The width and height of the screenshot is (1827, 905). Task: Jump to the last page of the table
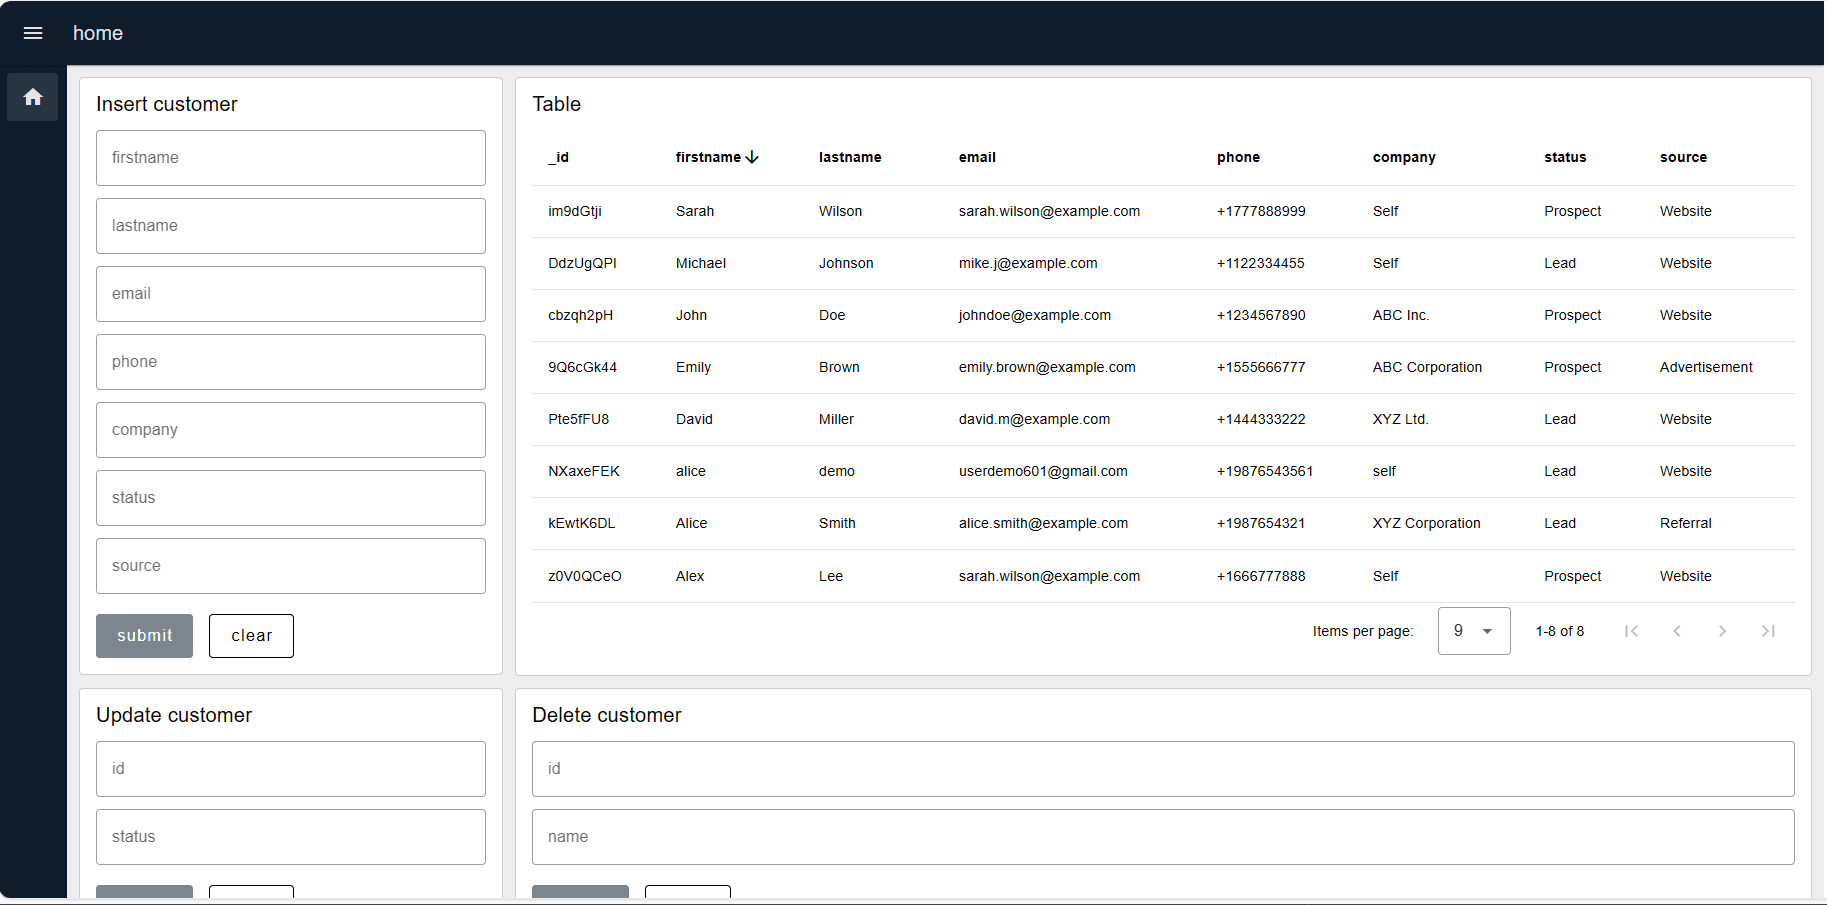coord(1768,631)
